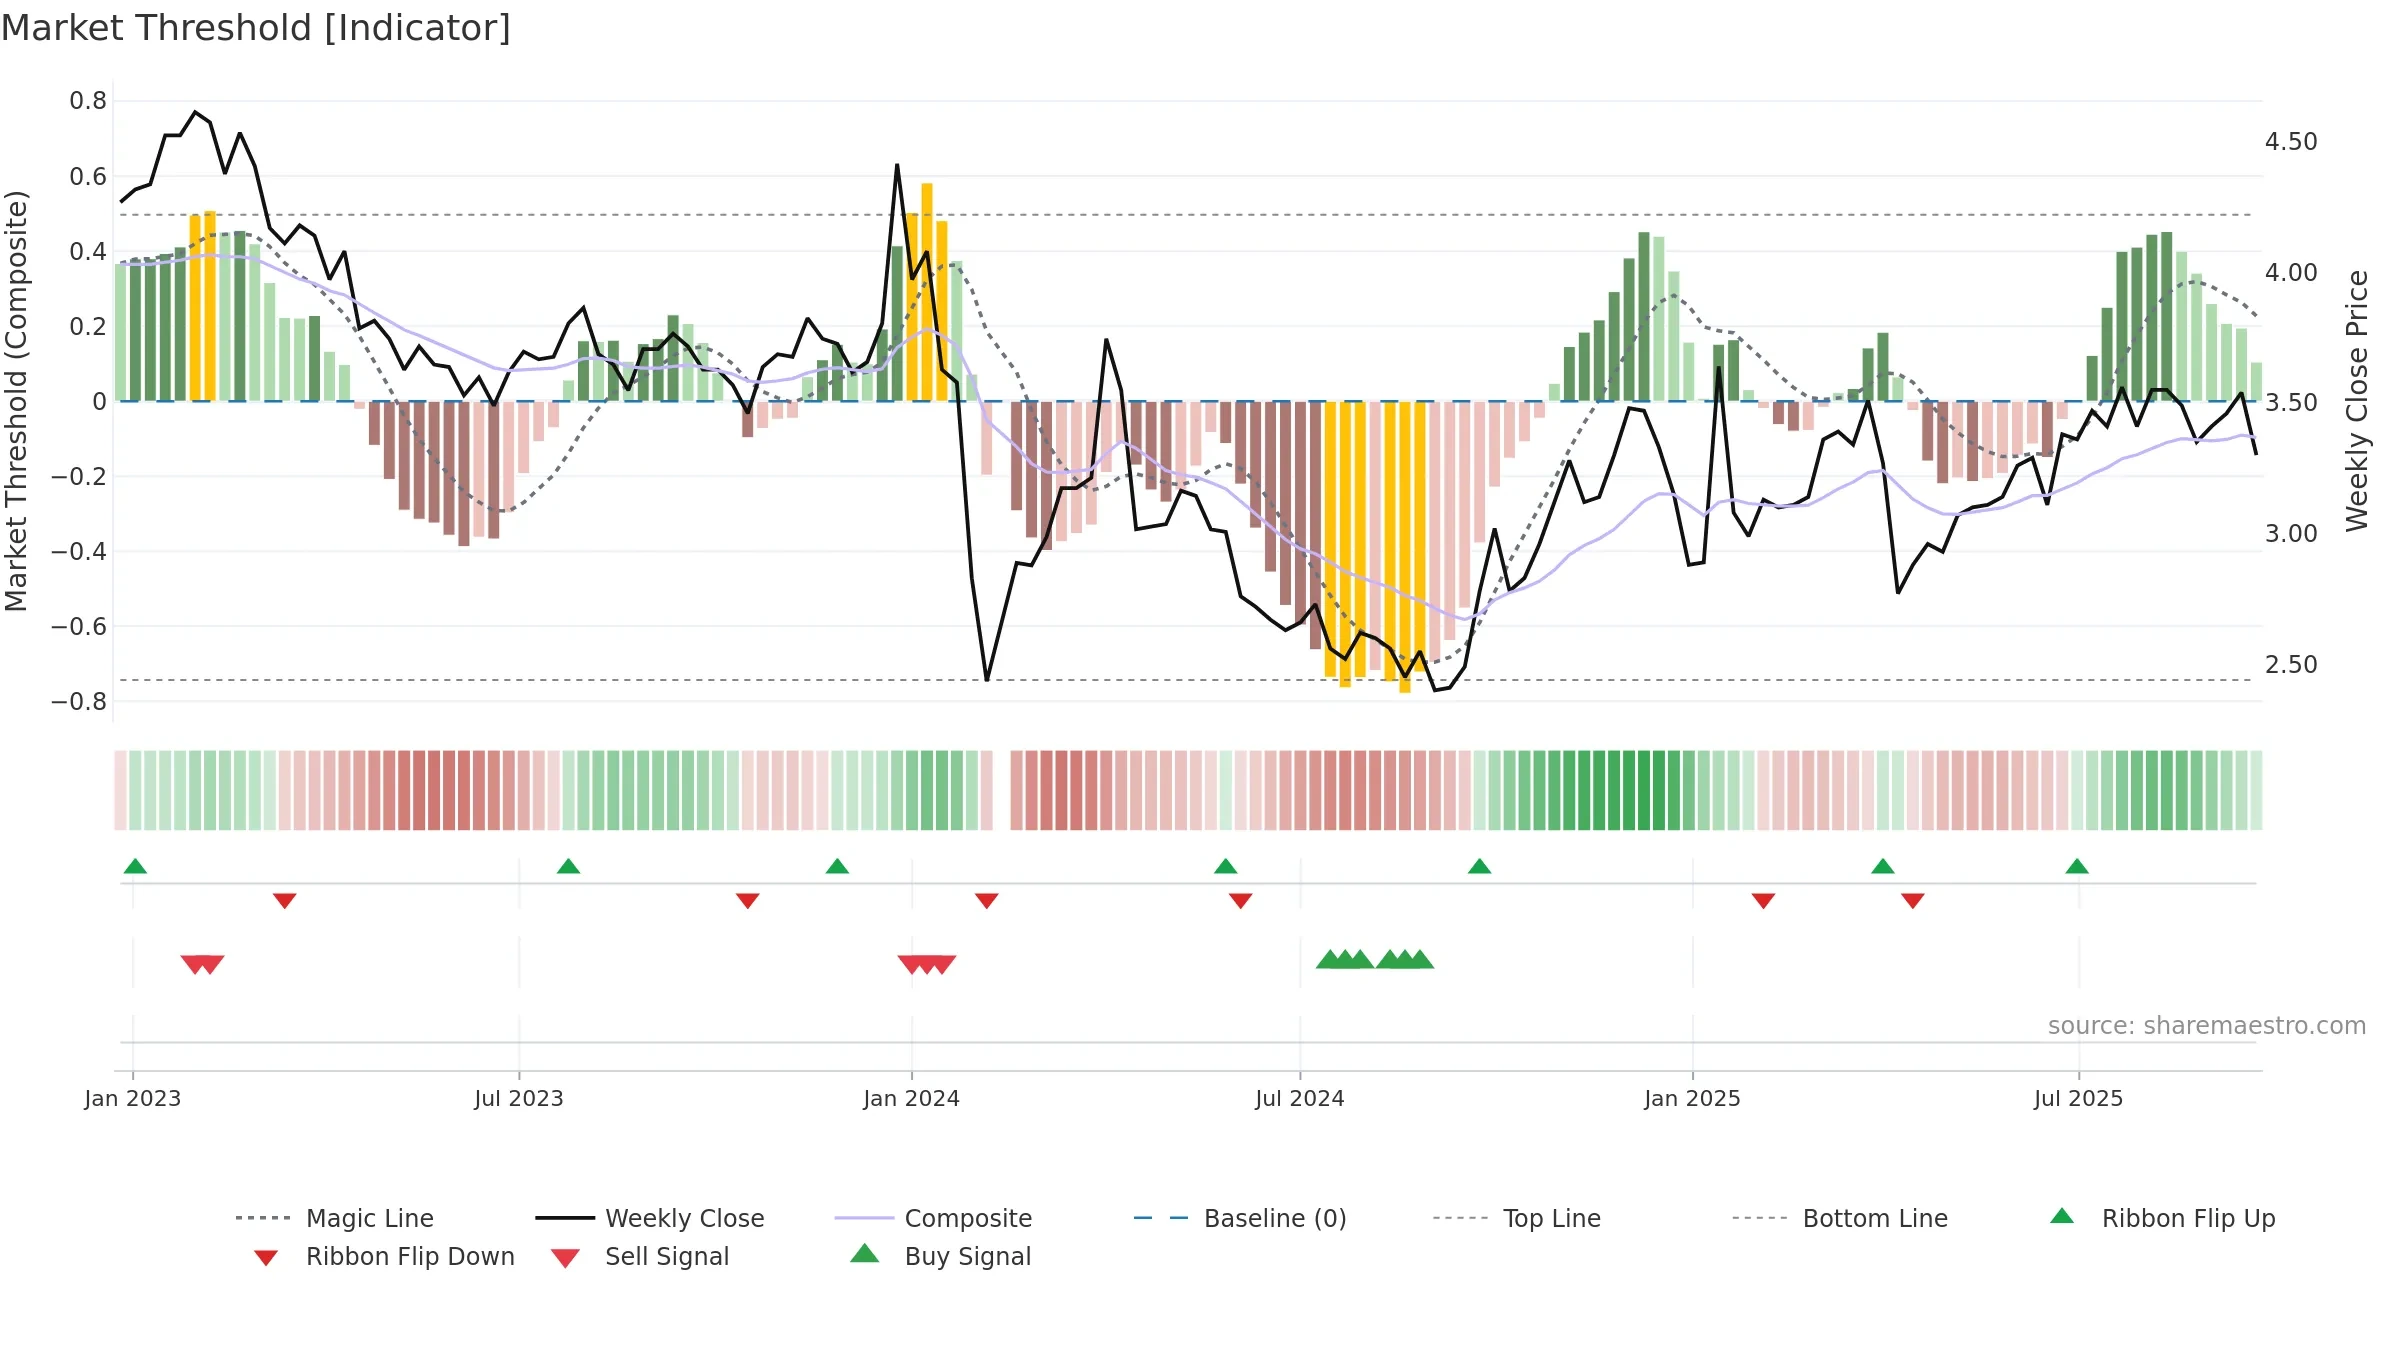Click the green flip-up triangle around late Sep 2024
Screen dimensions: 2400x1350
coord(1479,866)
